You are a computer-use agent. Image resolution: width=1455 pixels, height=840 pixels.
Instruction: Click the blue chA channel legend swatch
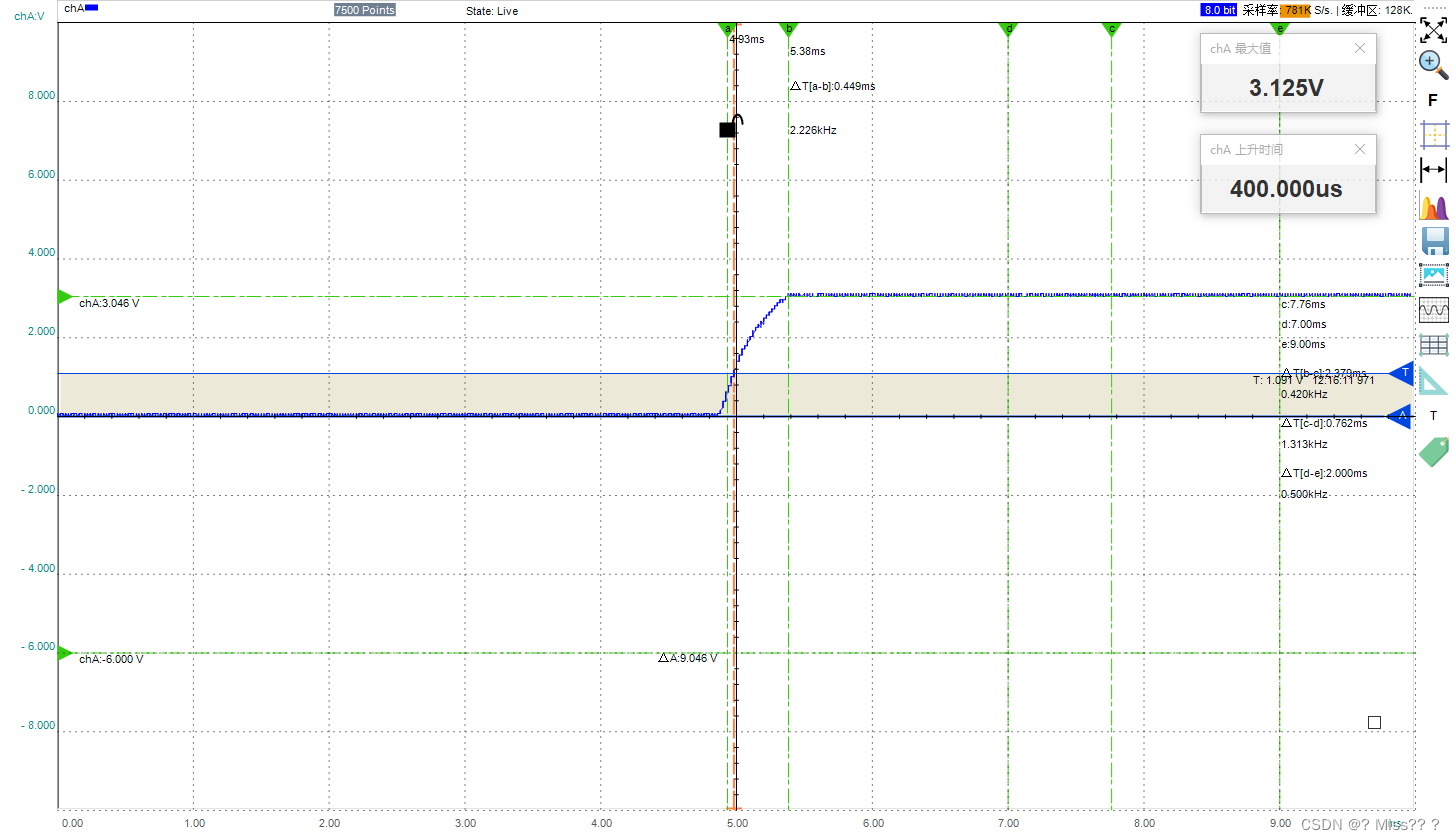coord(91,7)
